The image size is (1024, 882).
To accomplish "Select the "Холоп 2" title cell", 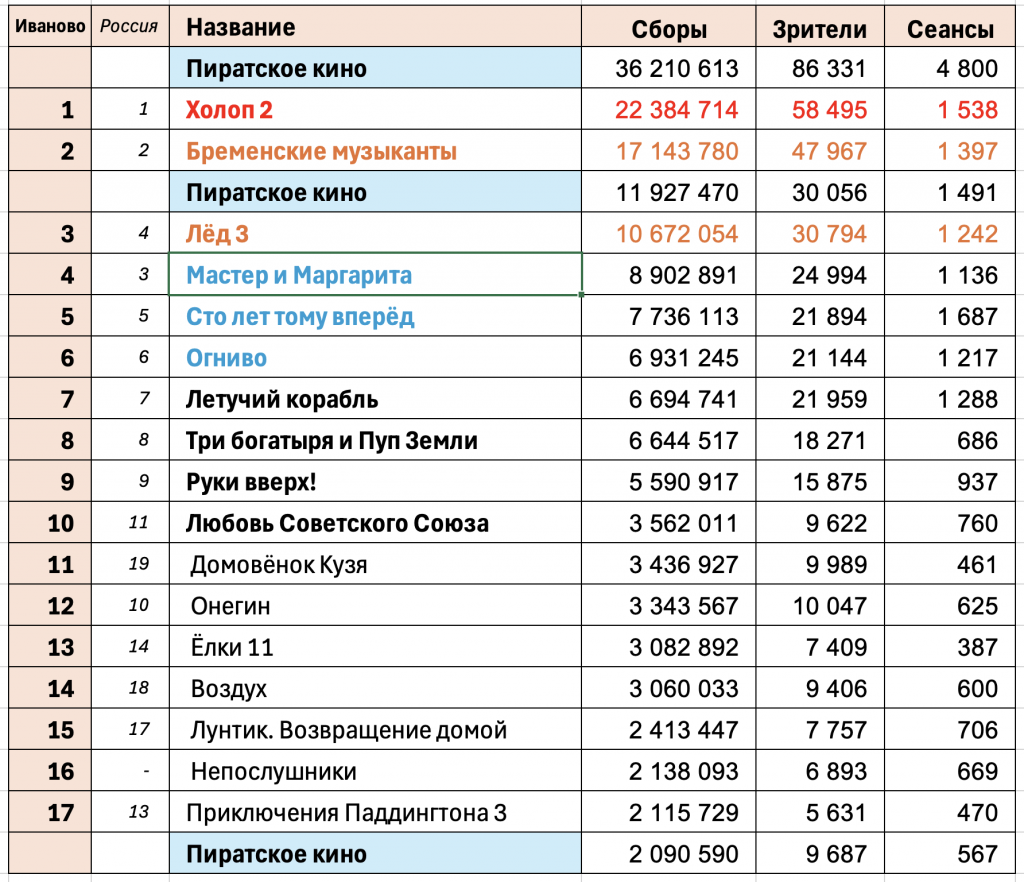I will point(375,109).
